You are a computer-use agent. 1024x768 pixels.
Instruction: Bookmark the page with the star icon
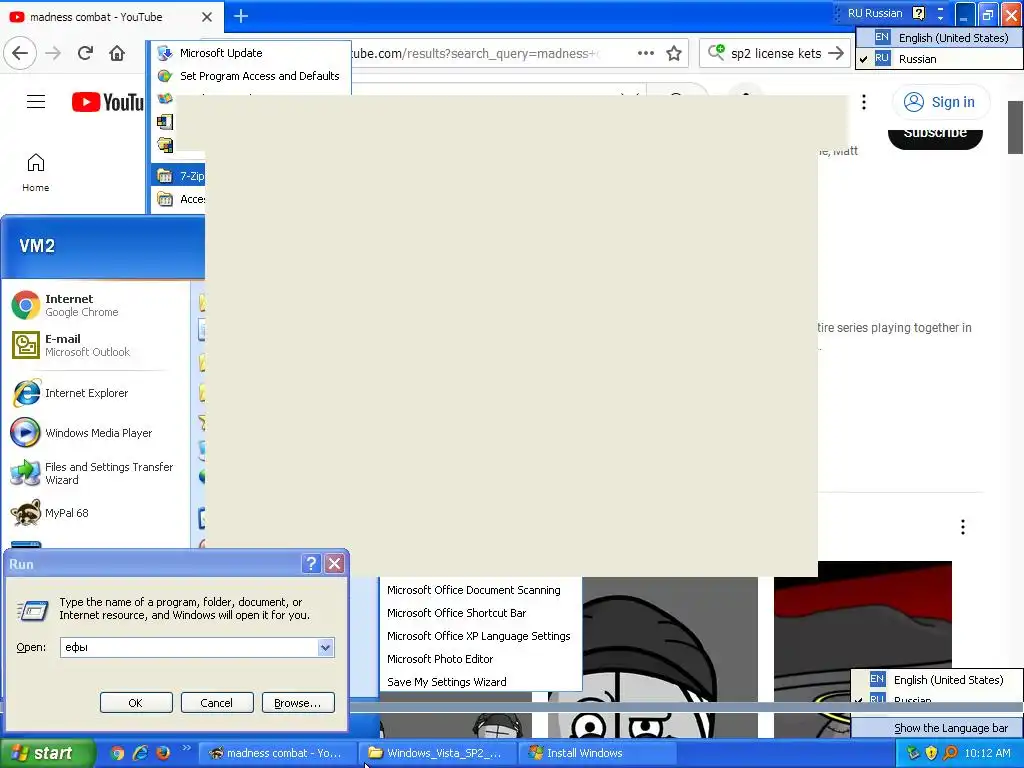674,53
